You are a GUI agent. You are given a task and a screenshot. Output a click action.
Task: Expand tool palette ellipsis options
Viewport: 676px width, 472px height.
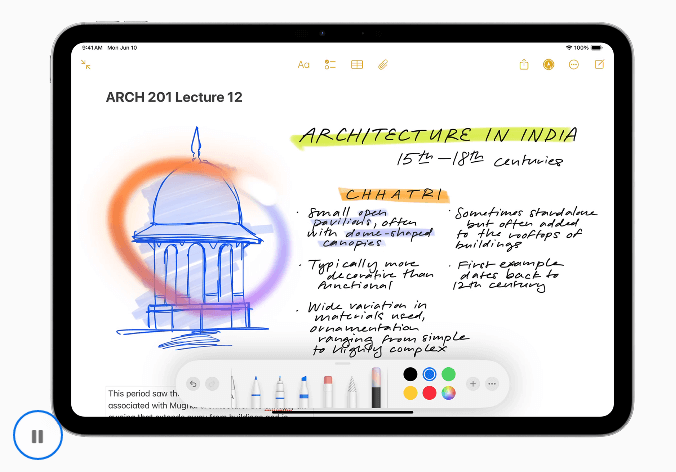(492, 383)
